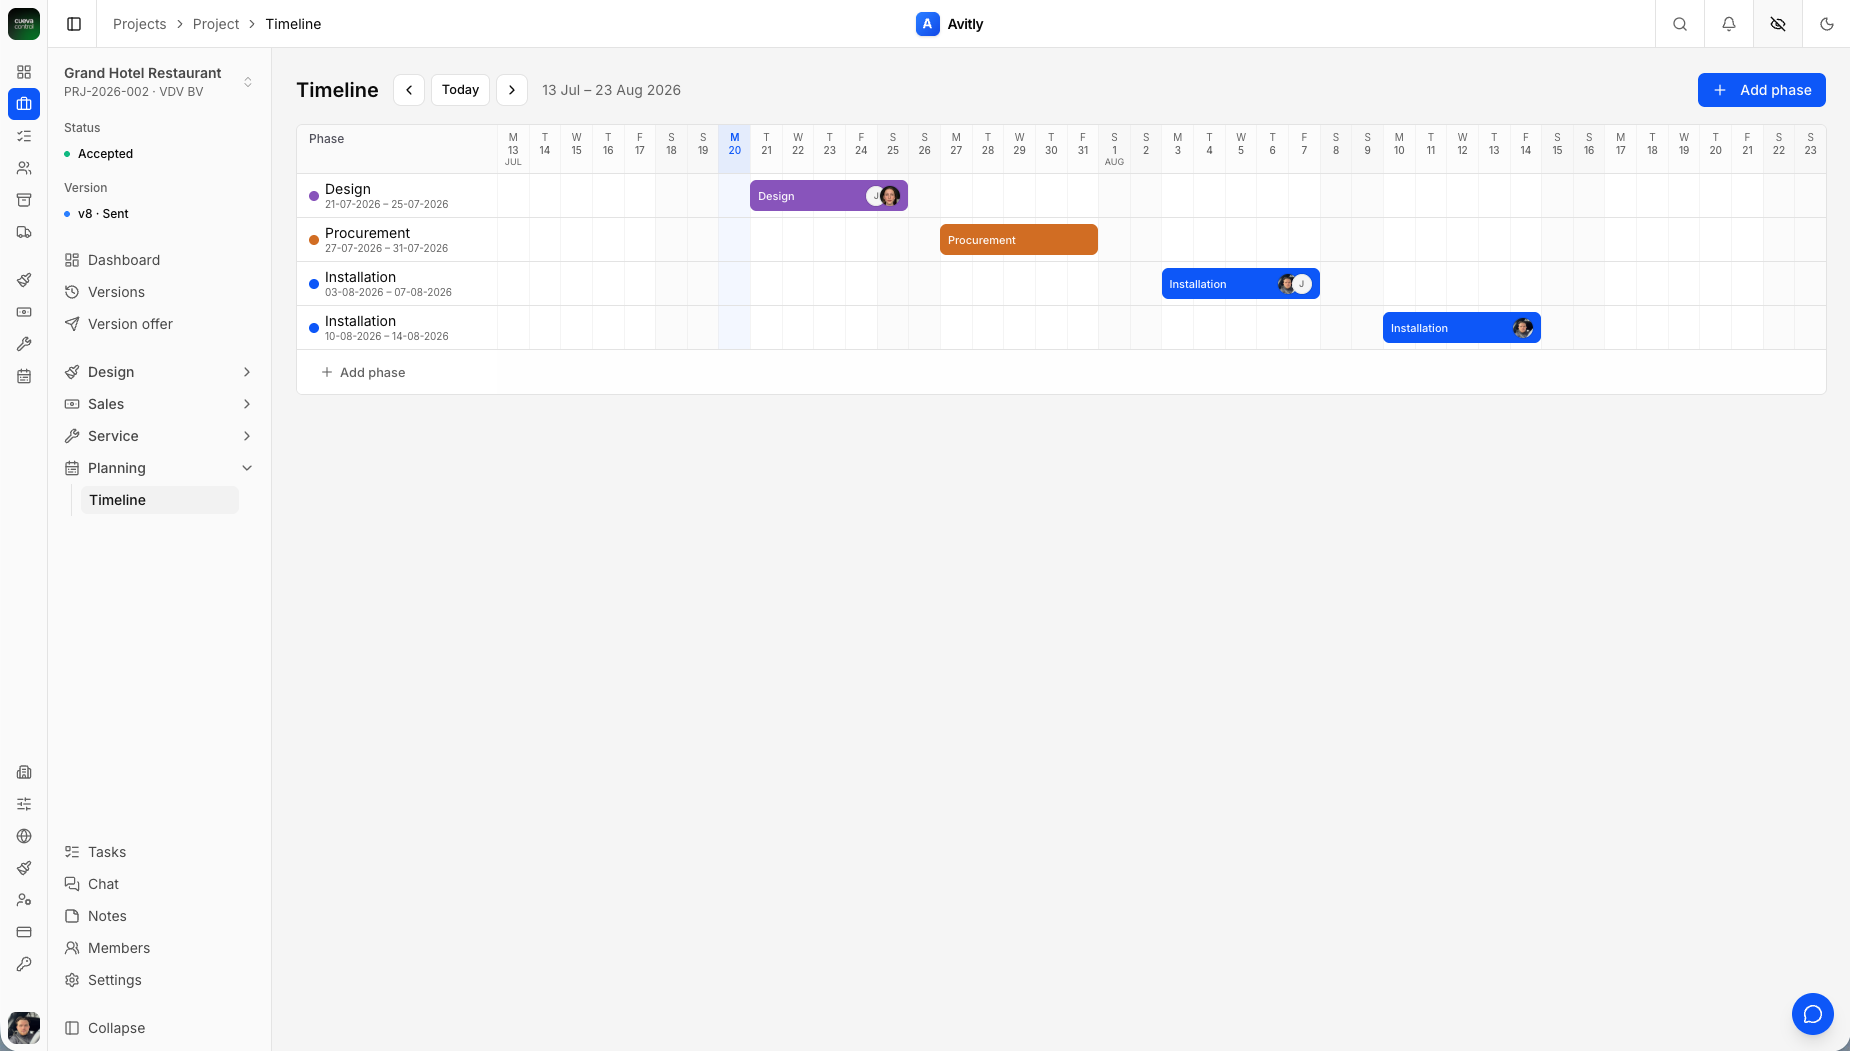1850x1051 pixels.
Task: Open the wrench service icon in the rail
Action: (x=24, y=344)
